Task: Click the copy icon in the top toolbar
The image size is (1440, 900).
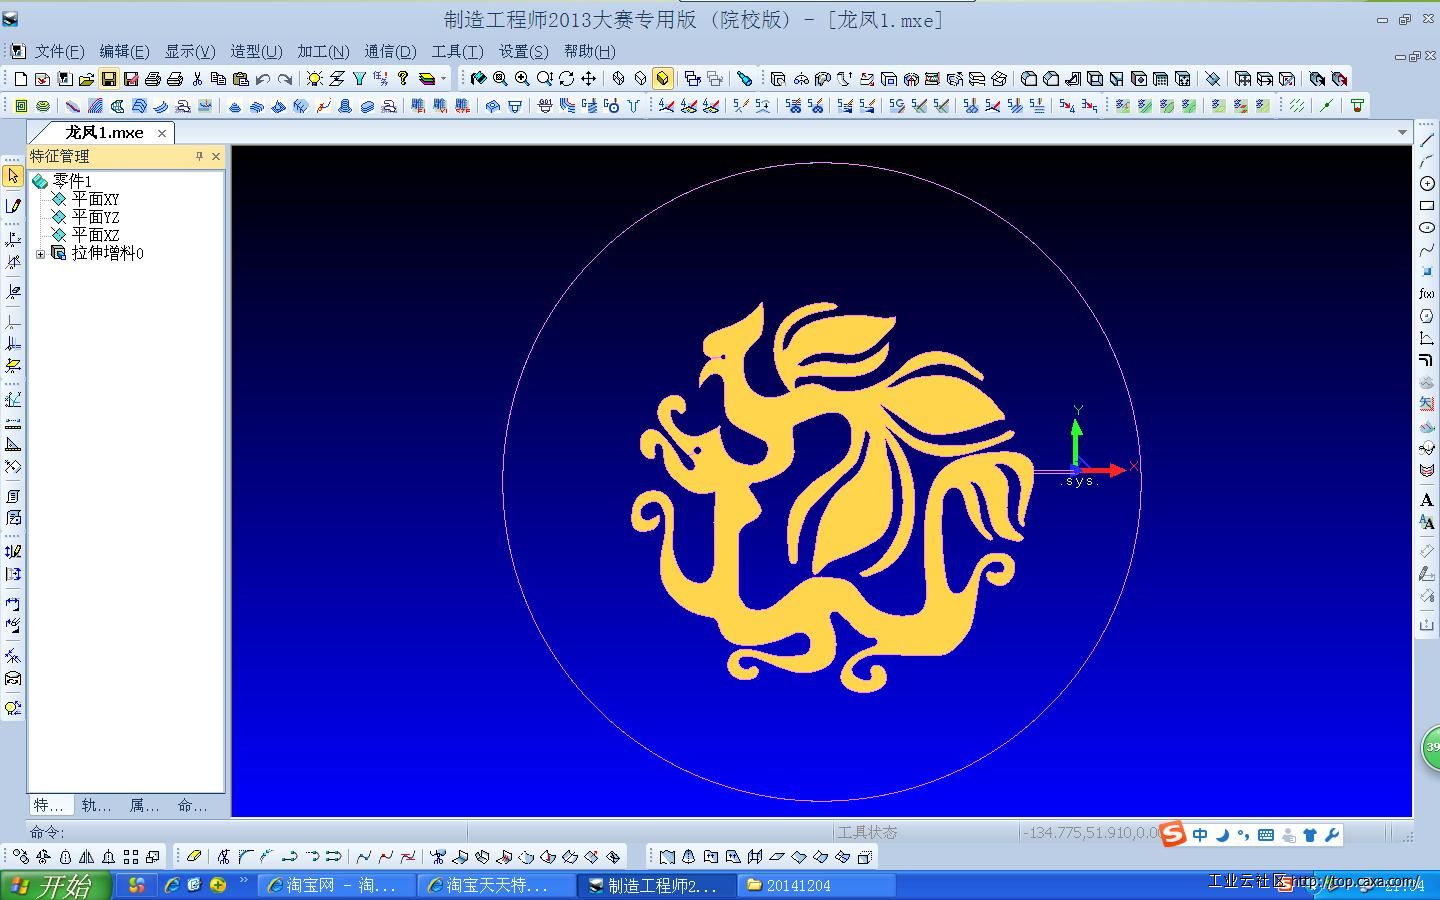Action: click(x=219, y=78)
